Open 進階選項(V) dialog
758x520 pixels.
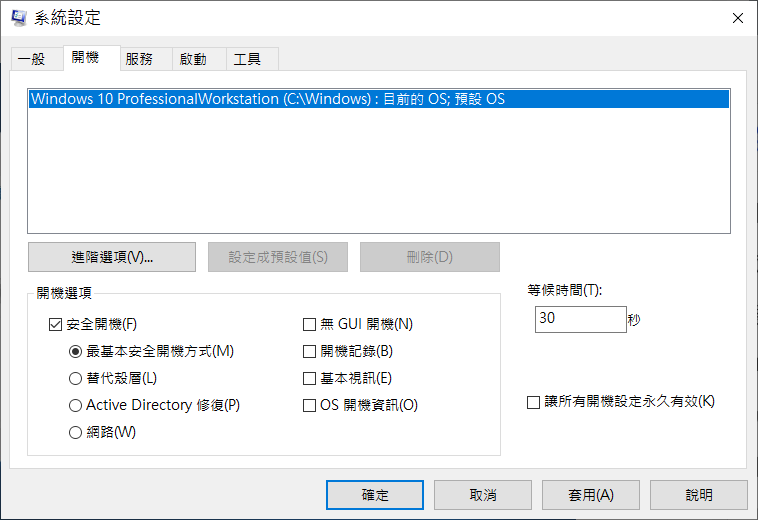click(x=112, y=257)
